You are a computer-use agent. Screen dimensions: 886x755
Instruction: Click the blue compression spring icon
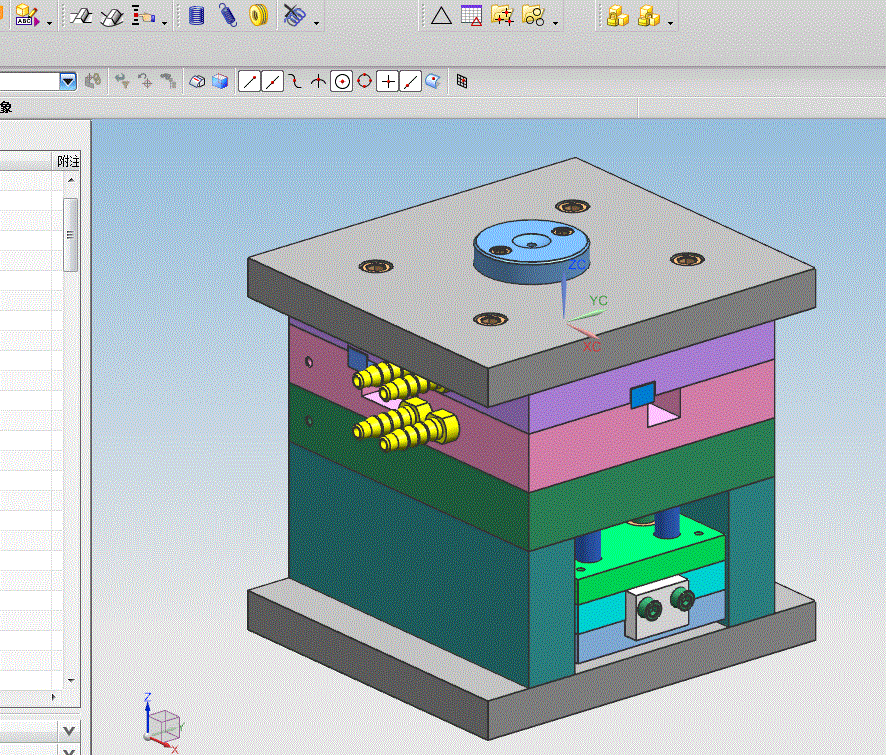coord(196,15)
